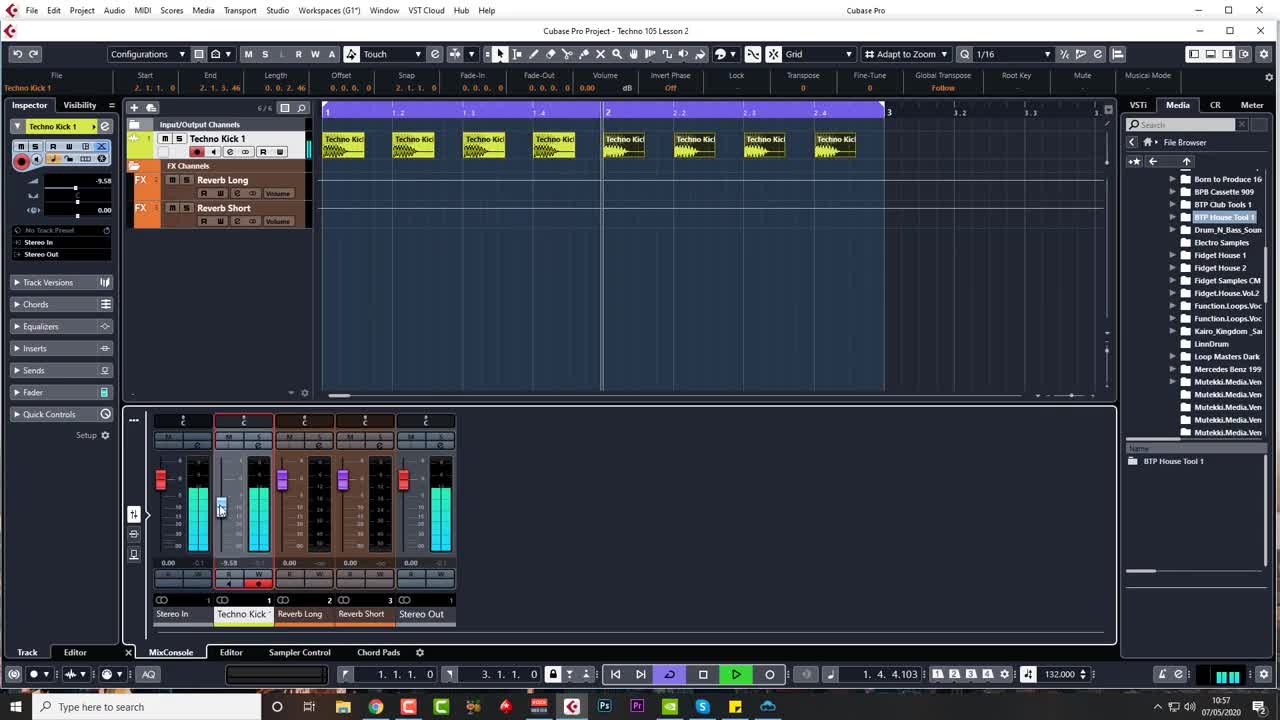Switch to the Chord Pads tab
This screenshot has height=720, width=1280.
(x=378, y=652)
